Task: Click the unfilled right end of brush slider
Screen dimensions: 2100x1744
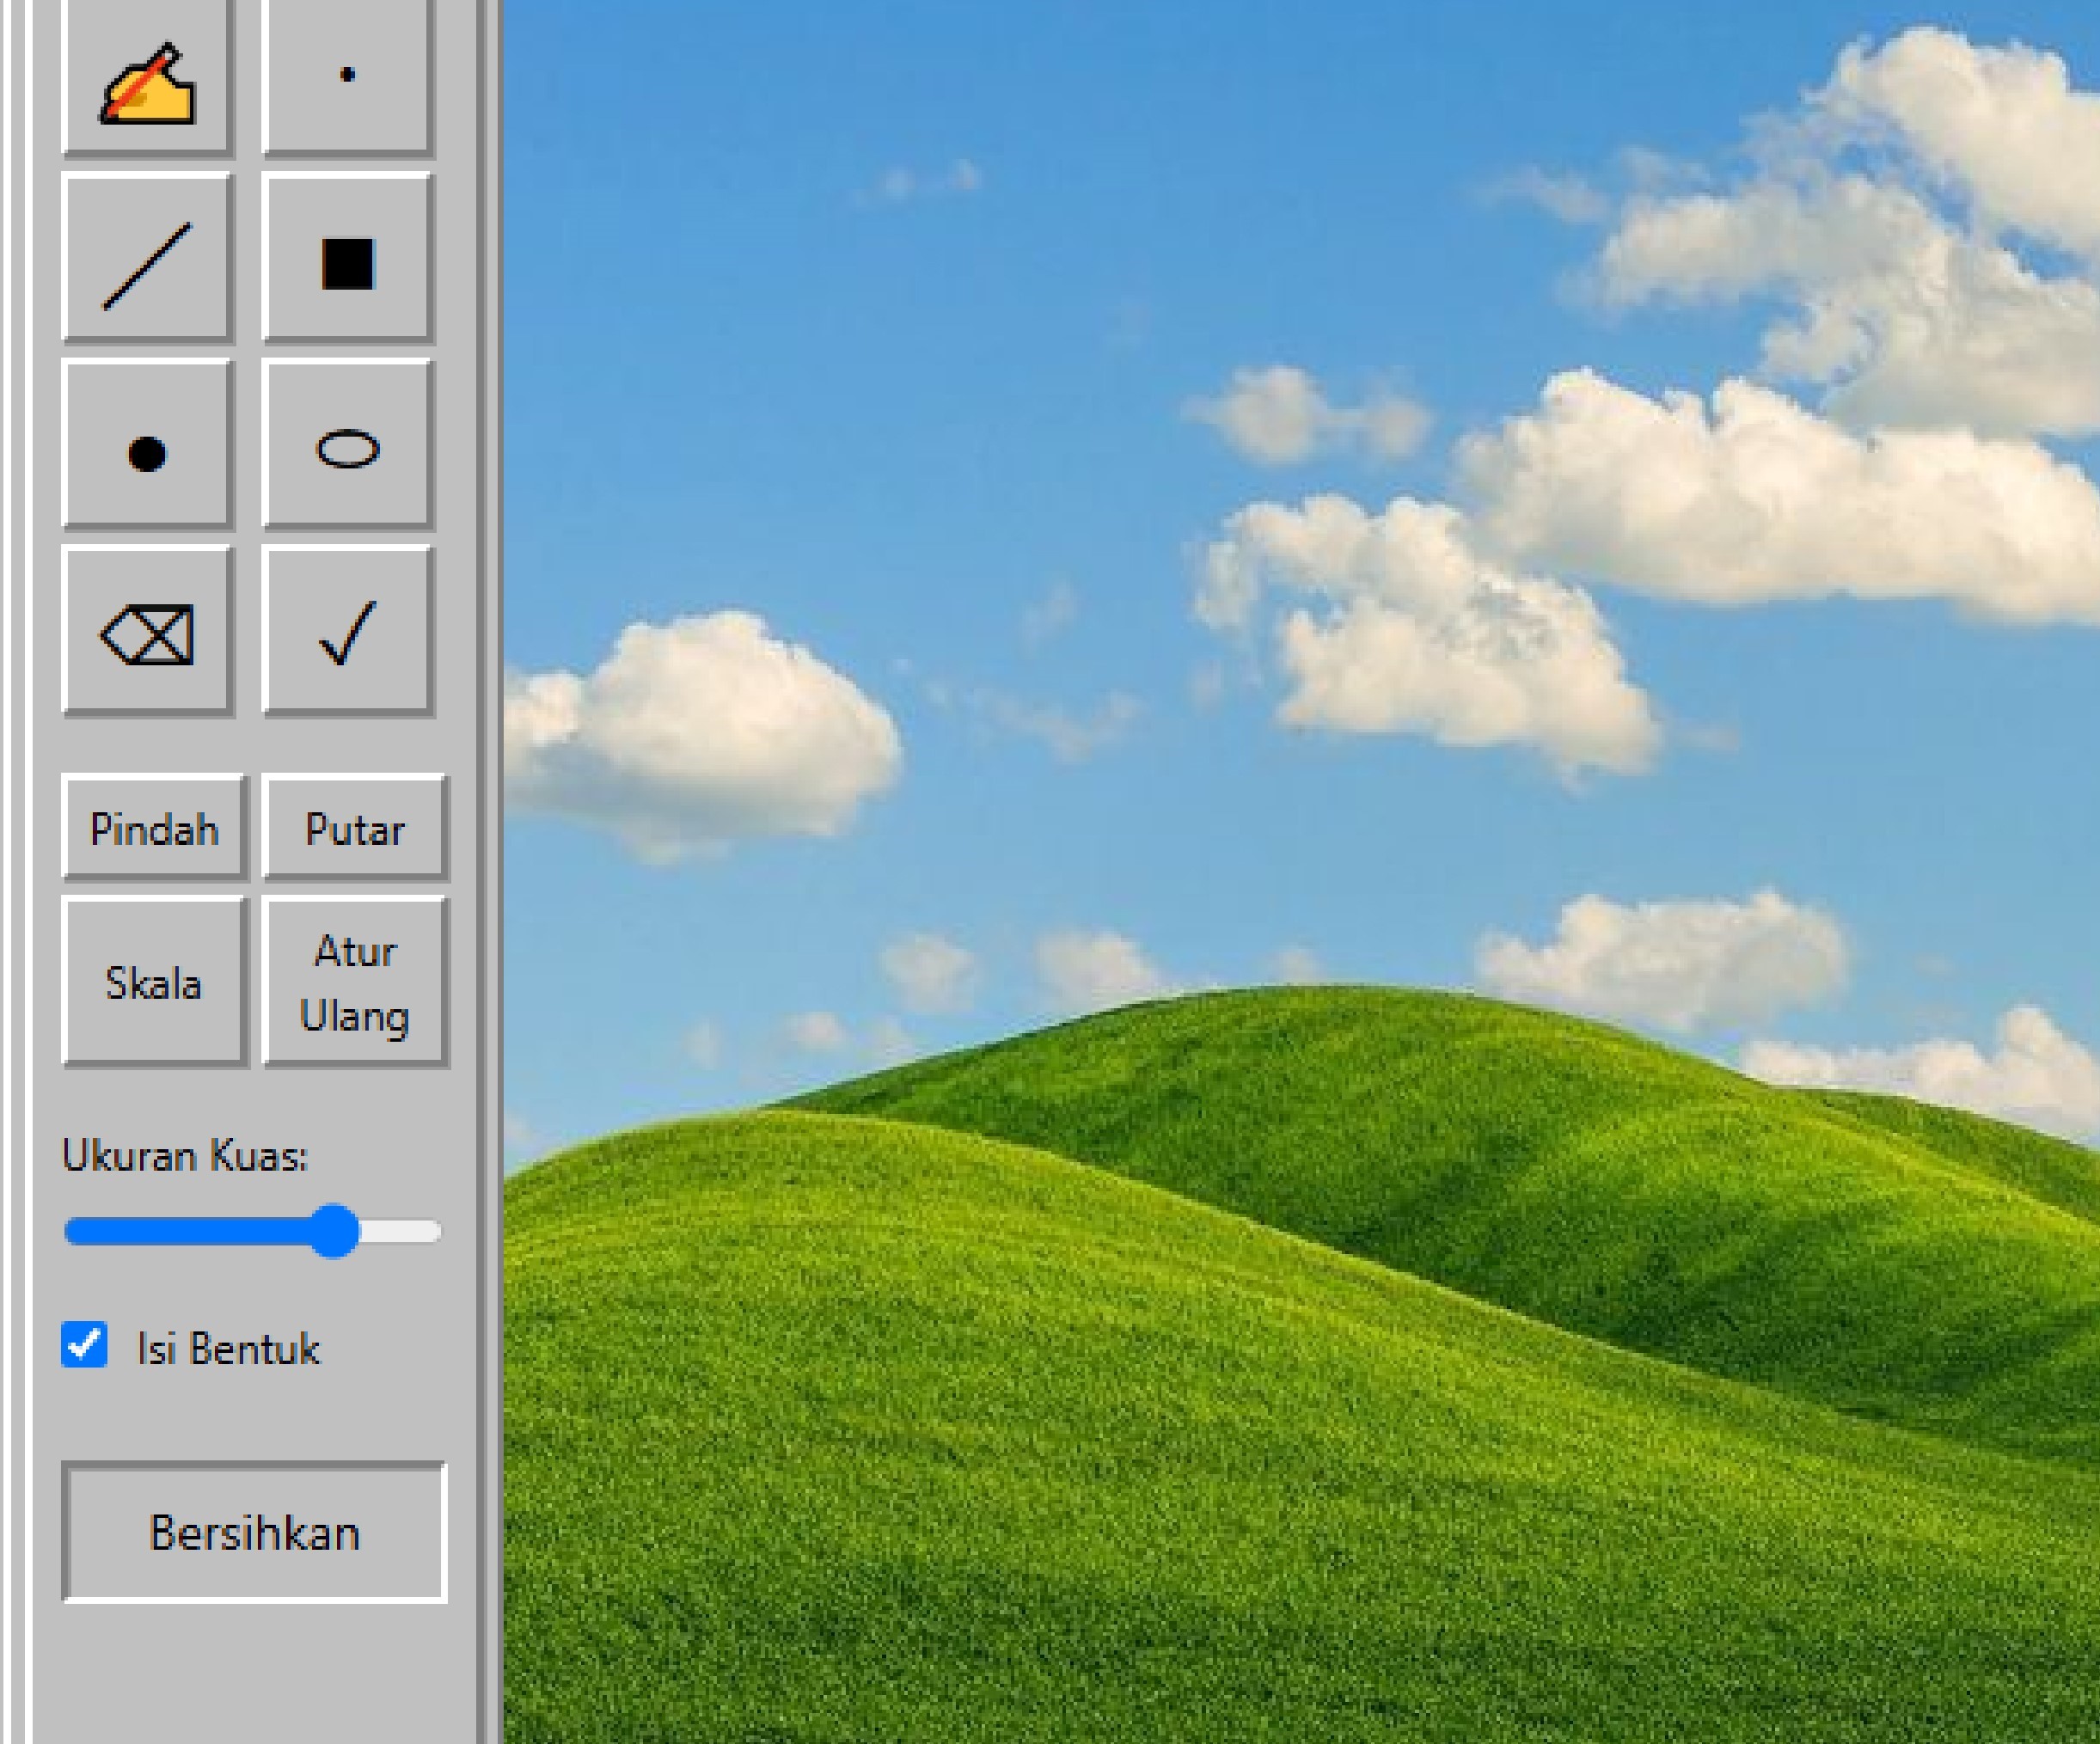Action: click(x=405, y=1231)
